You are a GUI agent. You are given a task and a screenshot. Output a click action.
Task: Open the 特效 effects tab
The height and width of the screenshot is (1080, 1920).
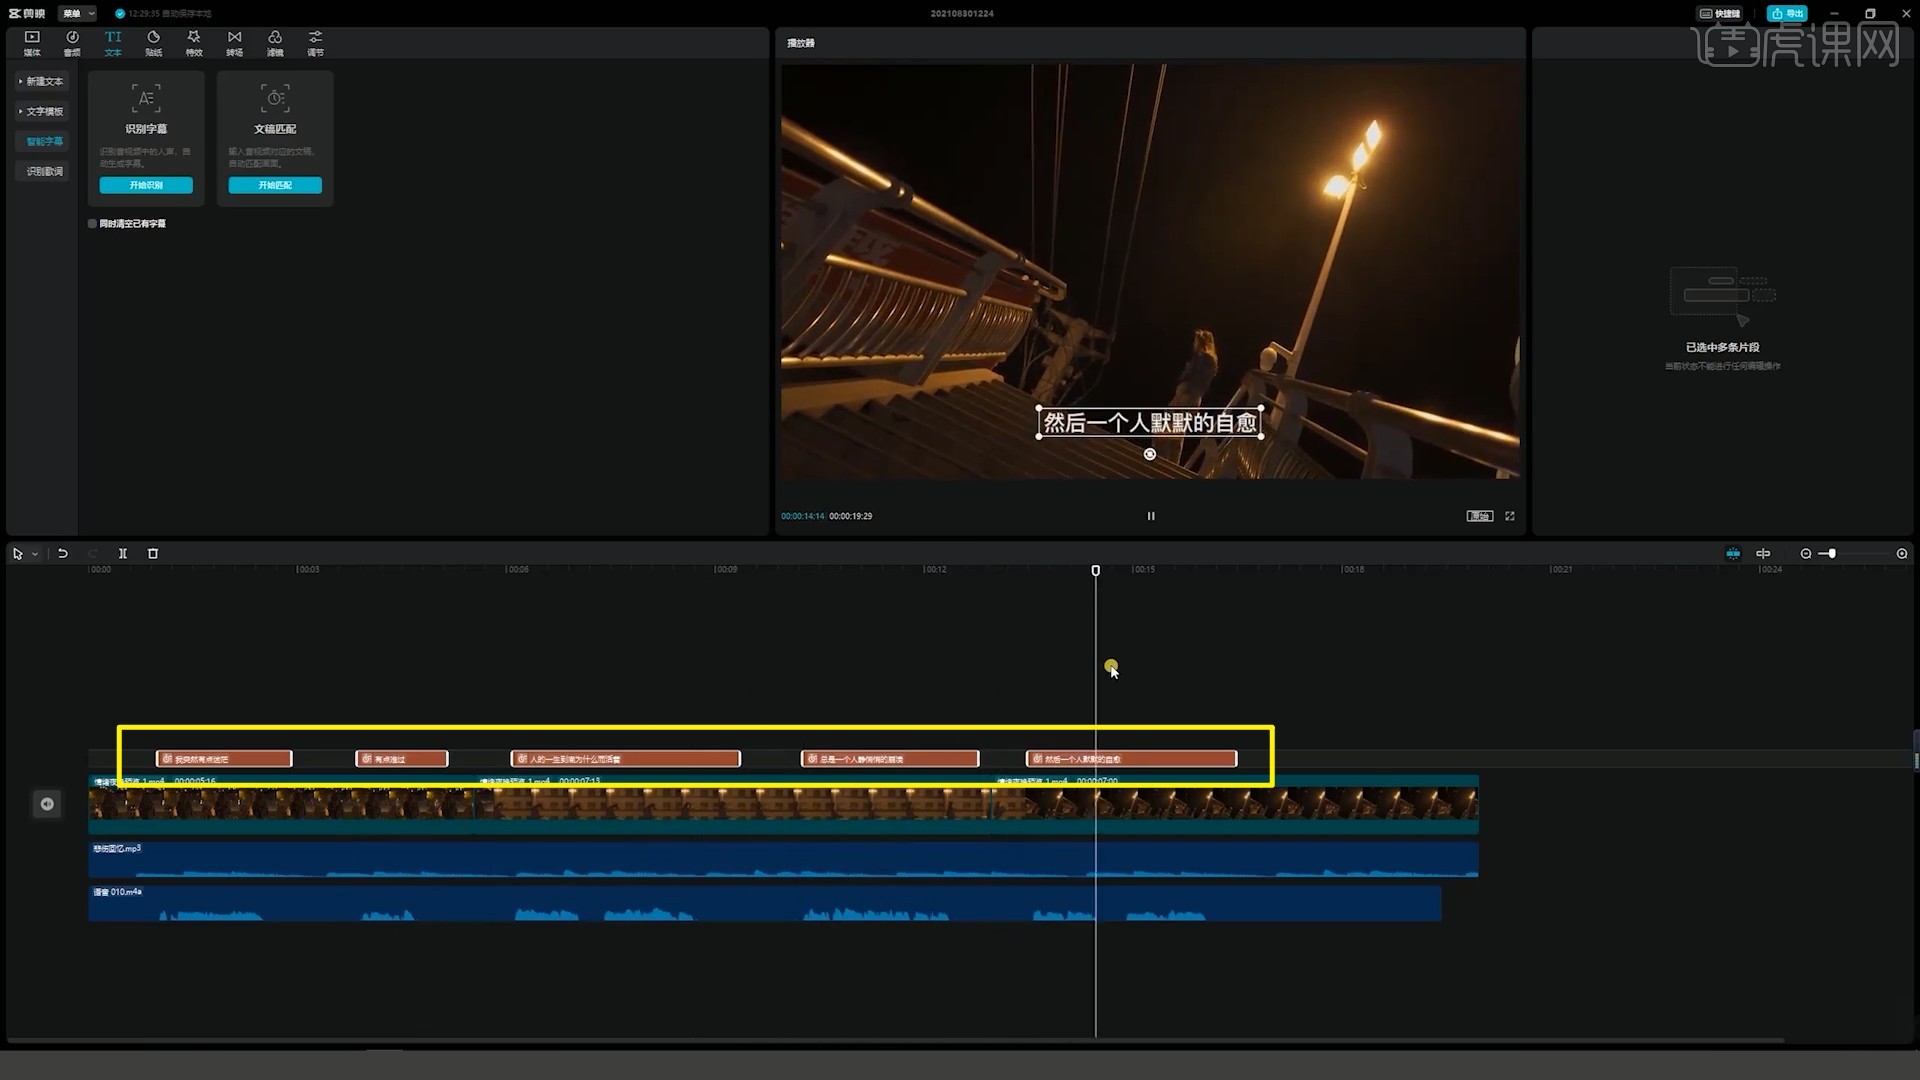194,43
